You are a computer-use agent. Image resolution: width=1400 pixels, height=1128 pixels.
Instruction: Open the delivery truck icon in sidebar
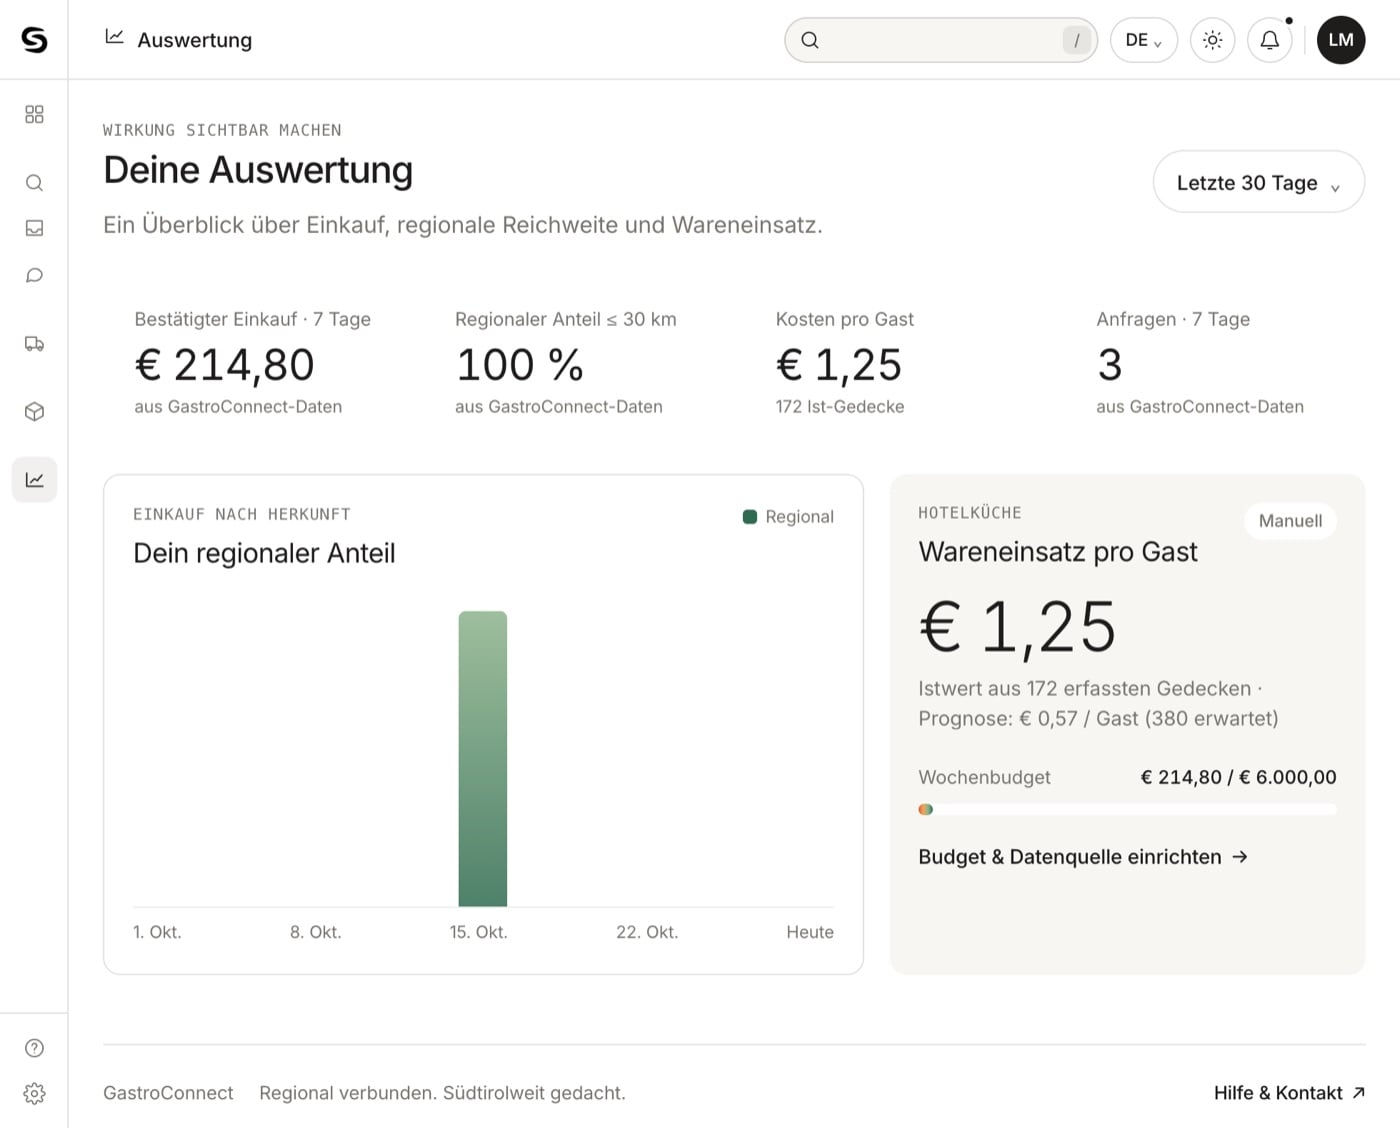click(x=34, y=344)
